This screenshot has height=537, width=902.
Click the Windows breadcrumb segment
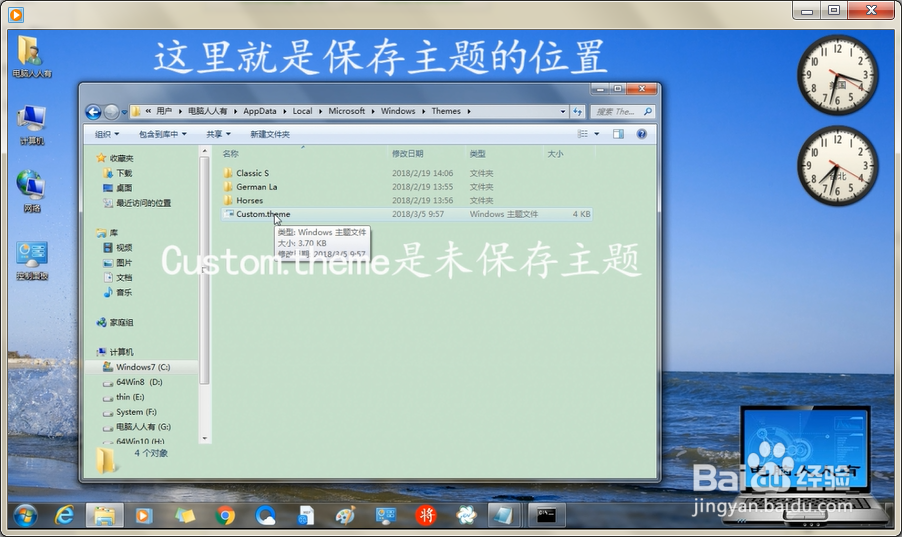click(398, 111)
